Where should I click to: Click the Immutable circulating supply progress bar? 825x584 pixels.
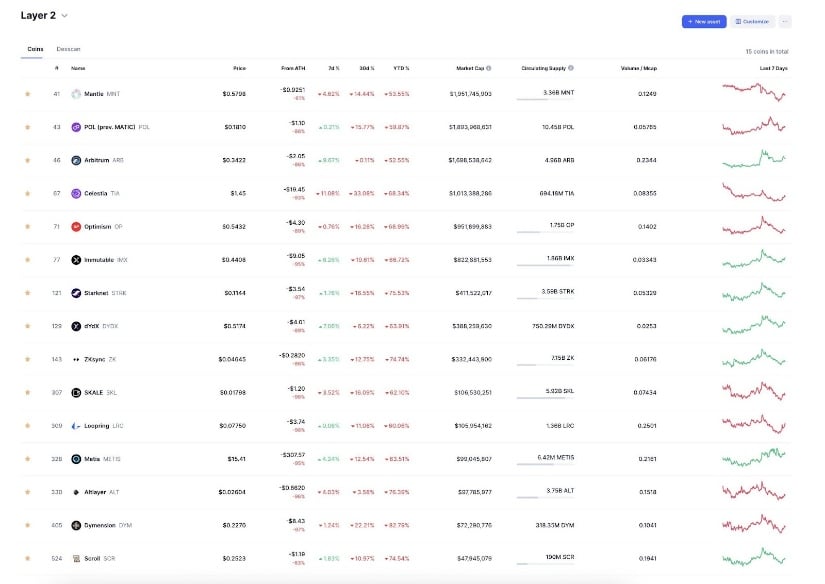545,265
